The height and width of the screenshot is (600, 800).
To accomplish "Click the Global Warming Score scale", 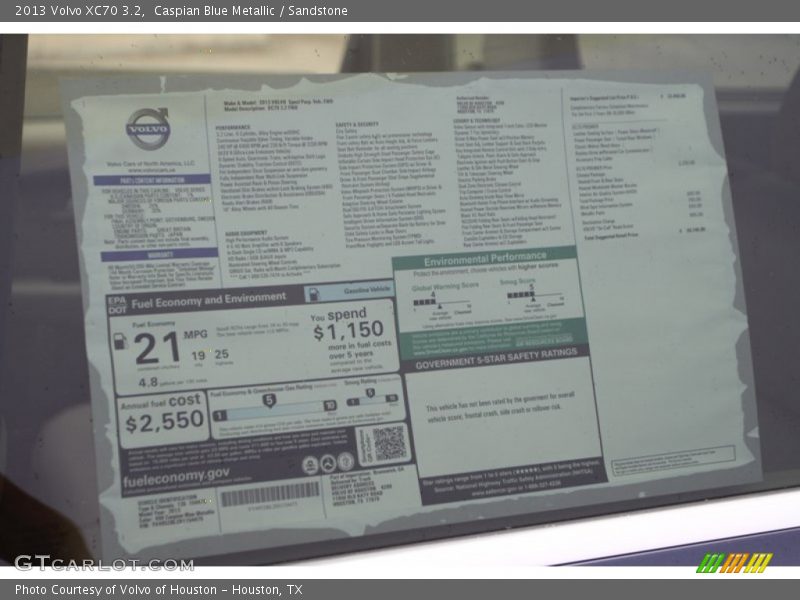I will click(438, 301).
